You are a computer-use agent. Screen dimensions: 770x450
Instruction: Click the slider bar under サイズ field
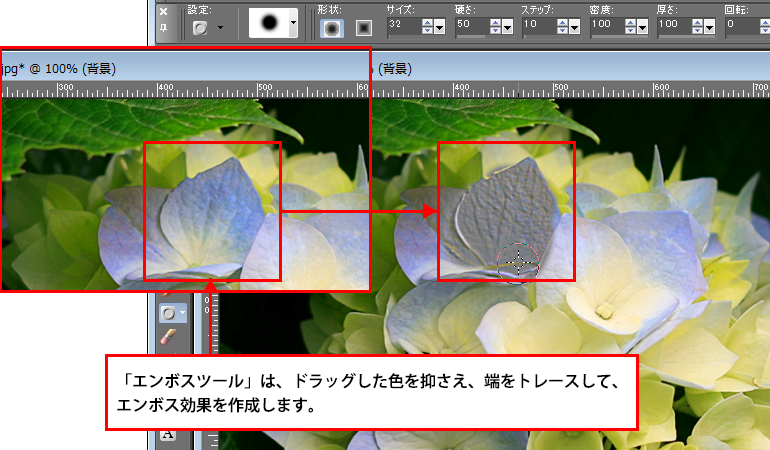coord(416,36)
